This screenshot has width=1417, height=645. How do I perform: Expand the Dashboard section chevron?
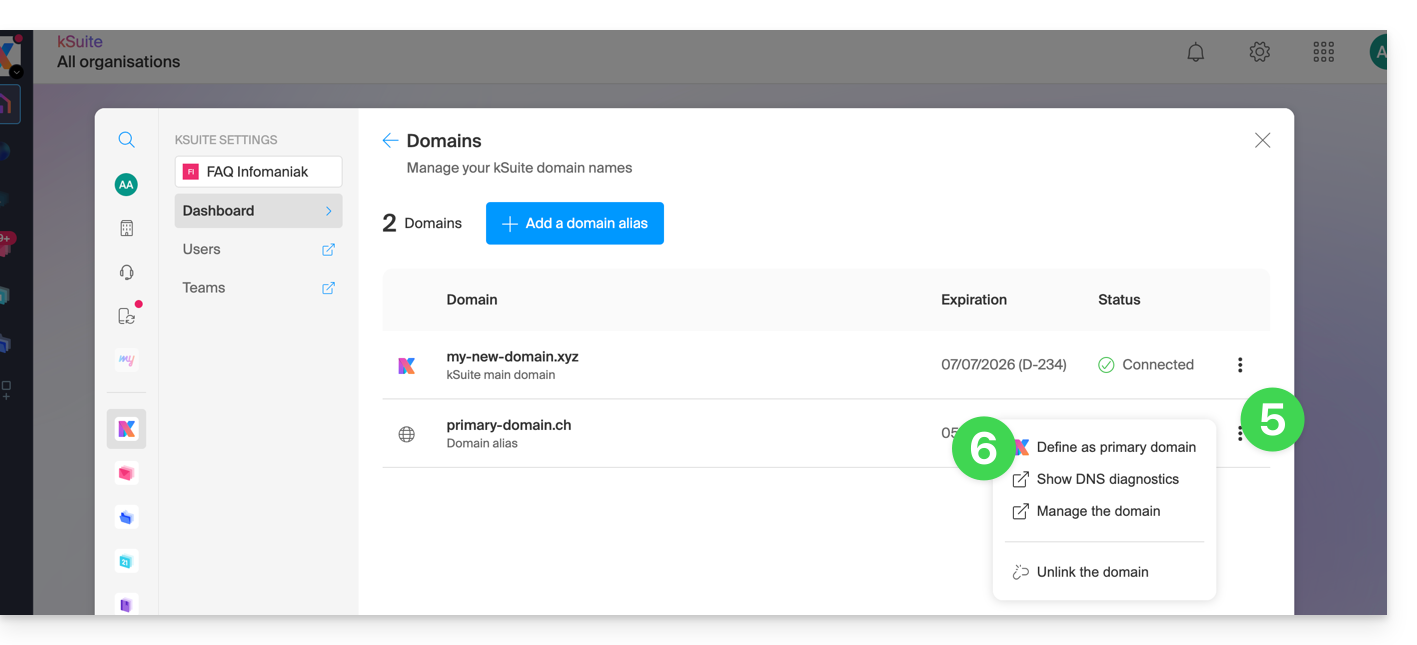tap(328, 211)
